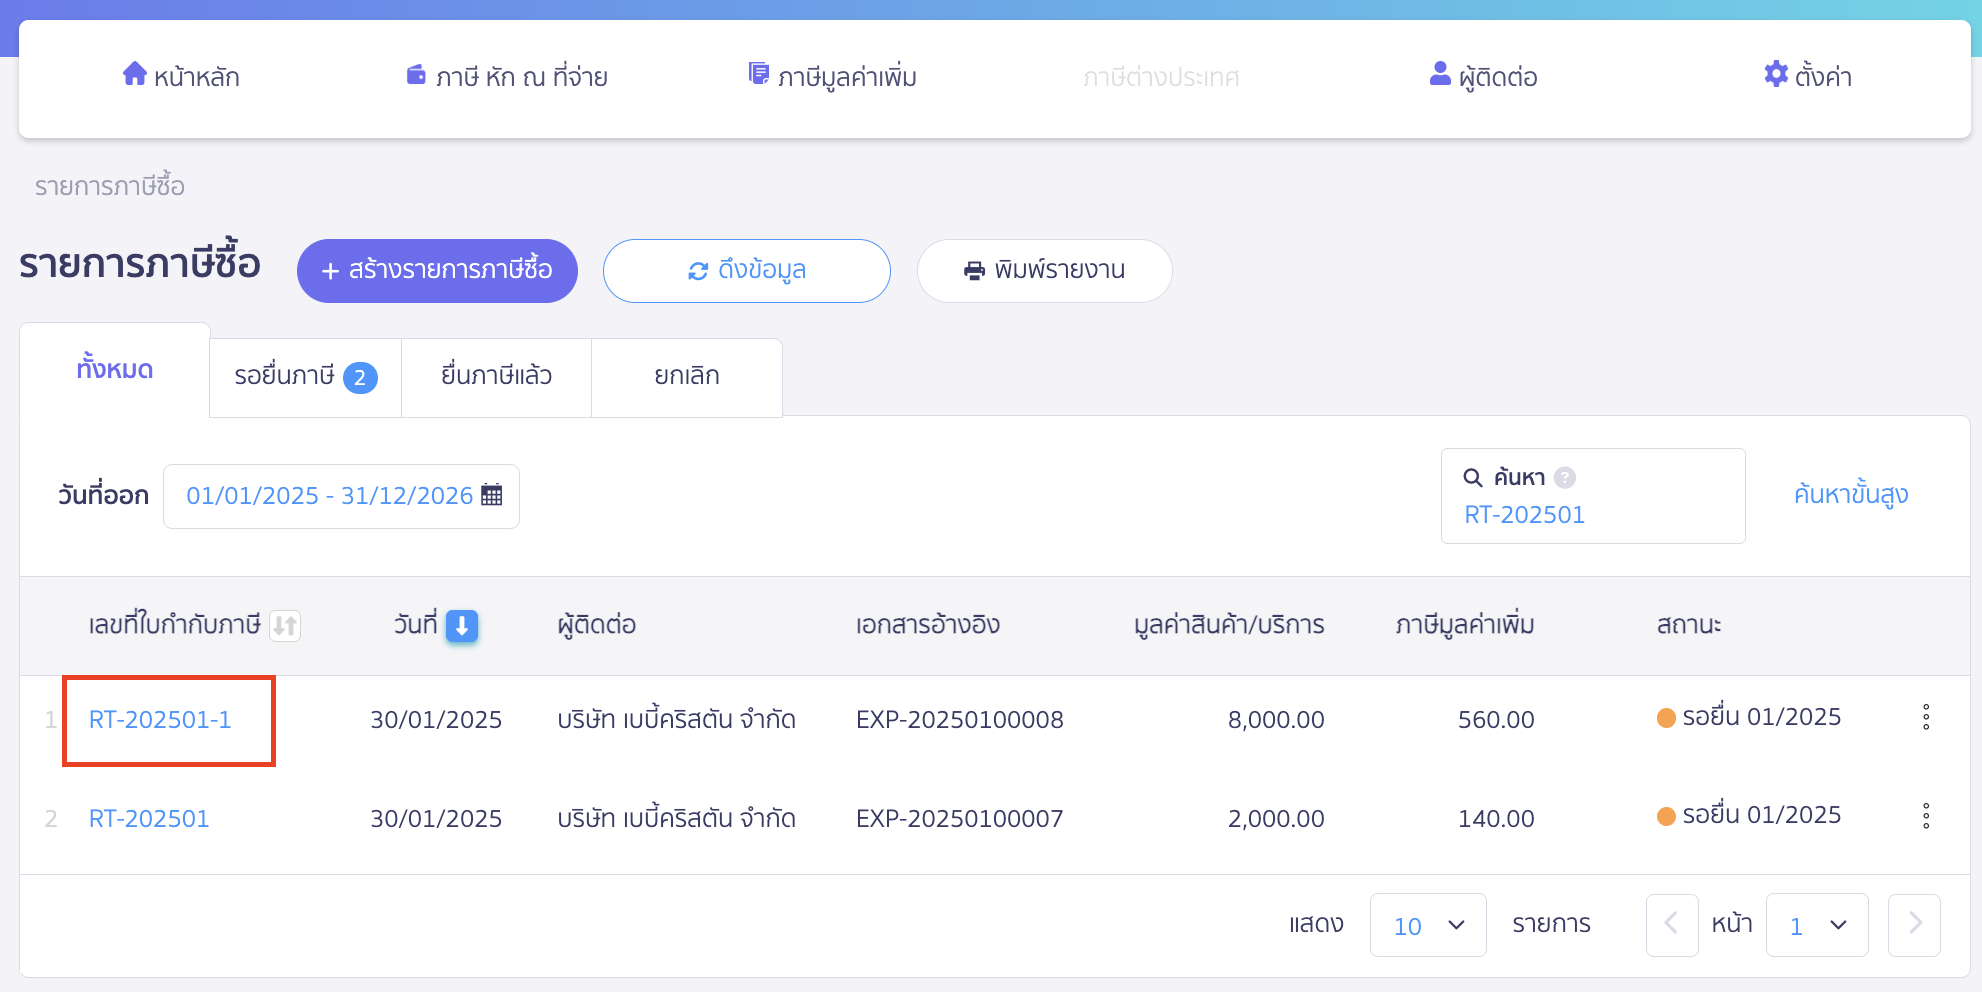Open kebab menu on the RT-202501-1 row
The width and height of the screenshot is (1982, 992).
coord(1927,717)
